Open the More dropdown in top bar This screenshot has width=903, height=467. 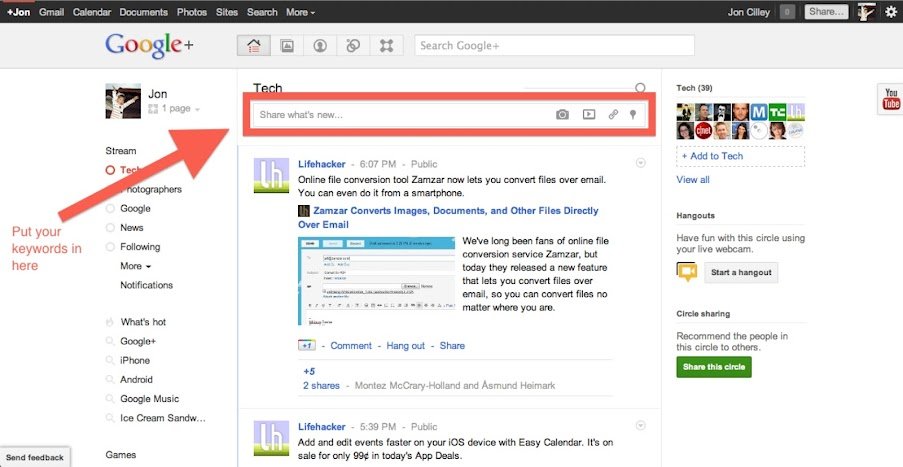pyautogui.click(x=301, y=12)
